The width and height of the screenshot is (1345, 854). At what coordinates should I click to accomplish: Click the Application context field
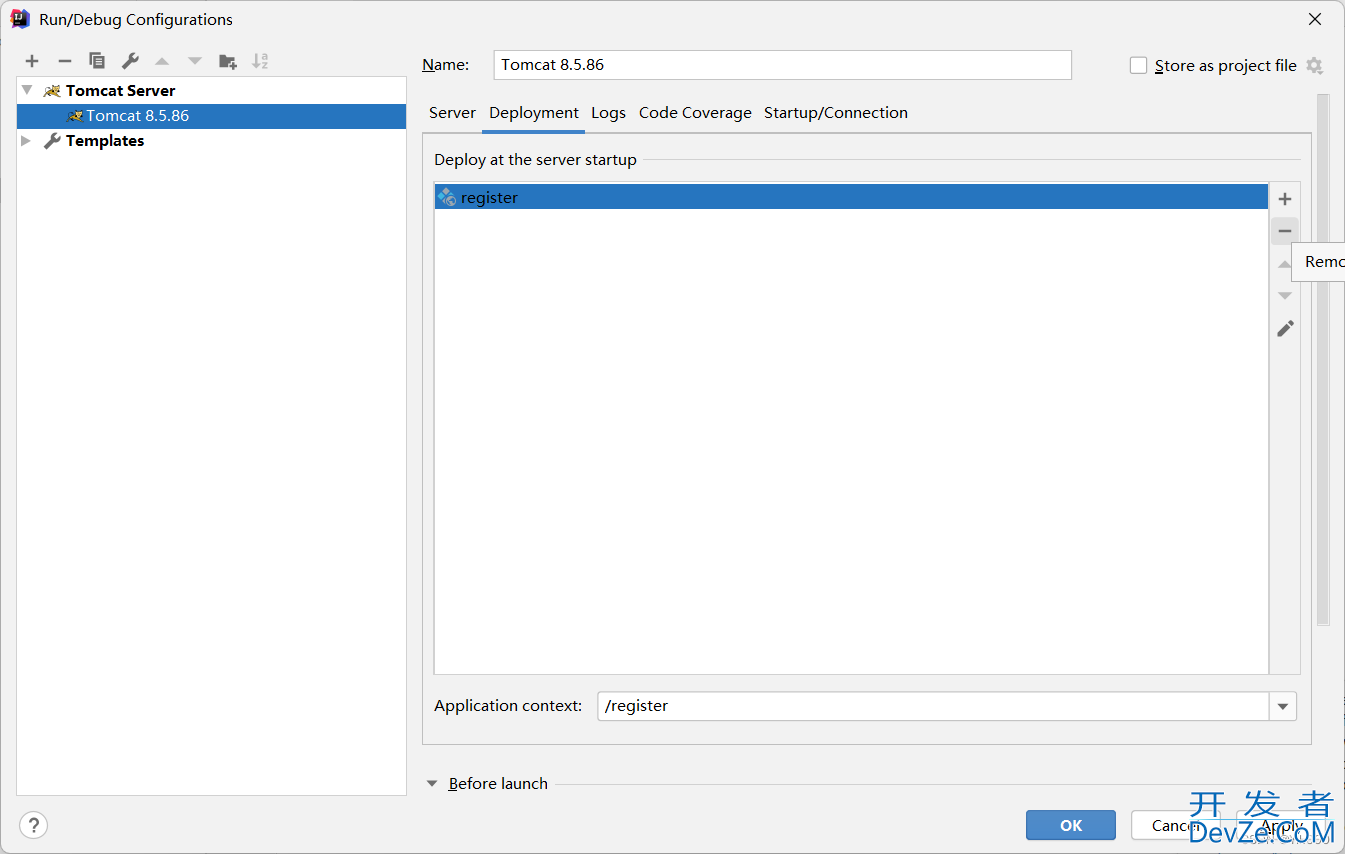934,706
